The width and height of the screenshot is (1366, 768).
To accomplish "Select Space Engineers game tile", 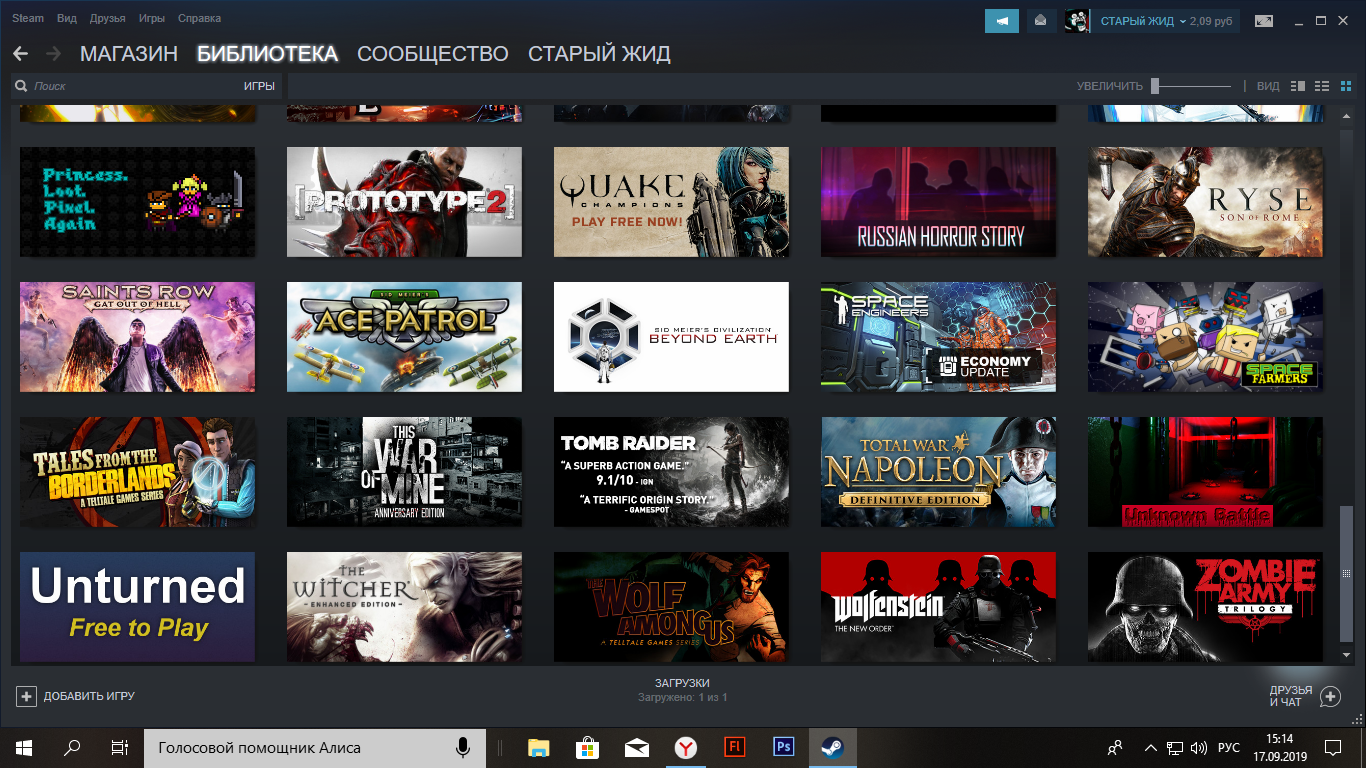I will pyautogui.click(x=938, y=337).
